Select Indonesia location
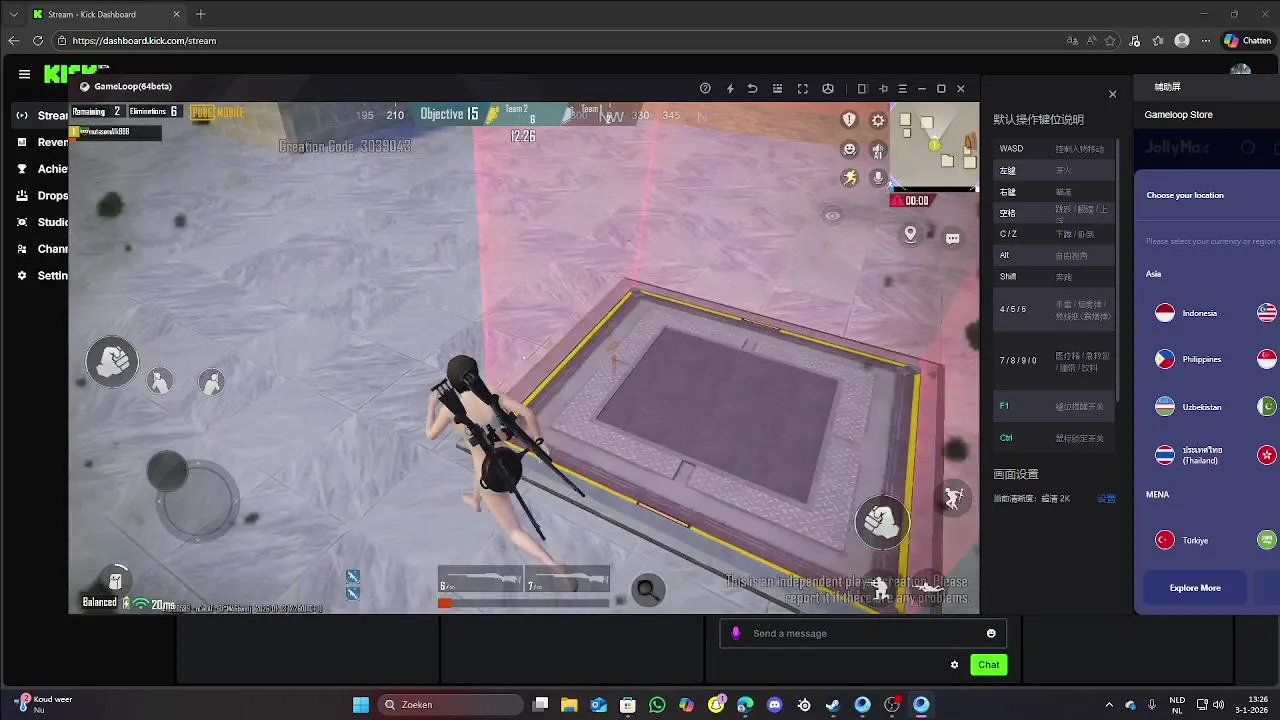1280x720 pixels. pyautogui.click(x=1188, y=313)
